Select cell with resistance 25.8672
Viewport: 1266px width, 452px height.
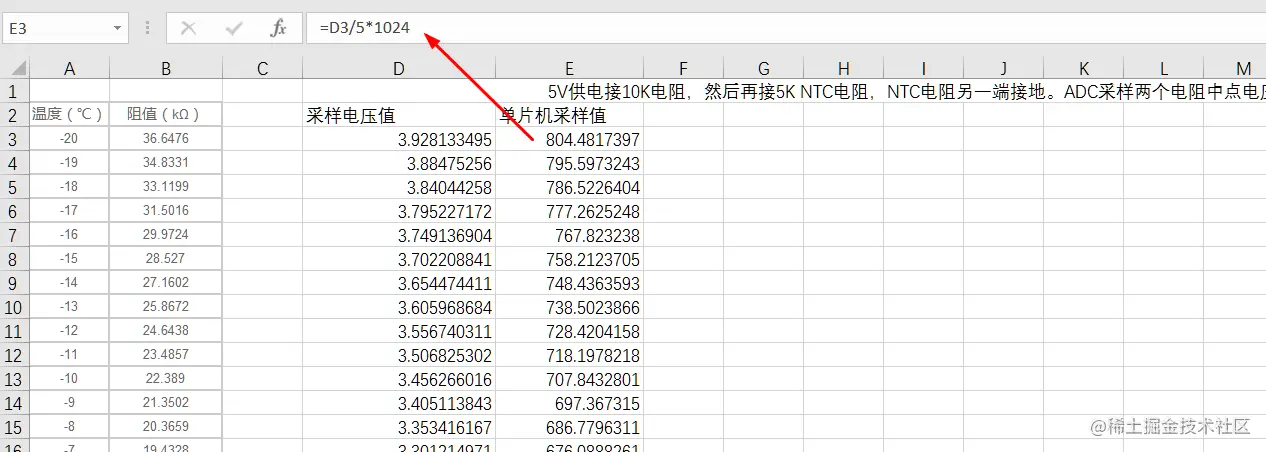click(166, 307)
